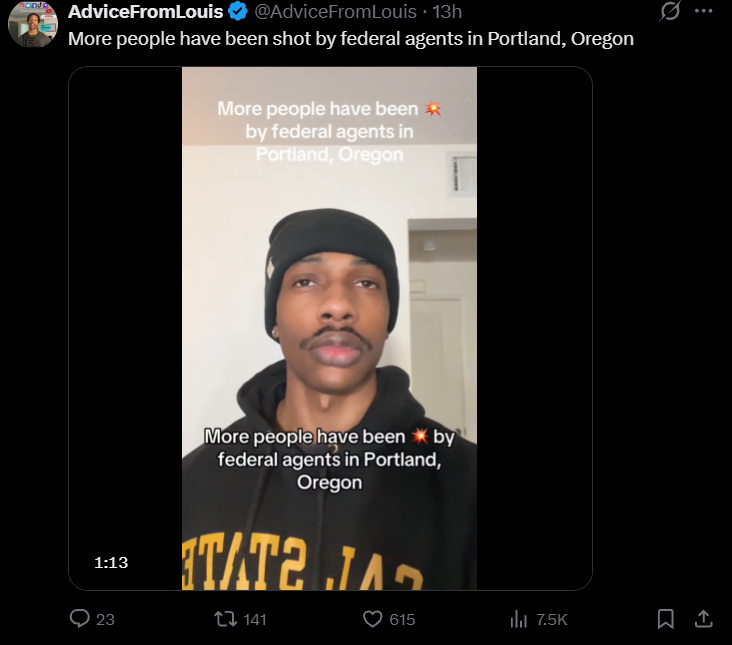Click the 7.5K views count
This screenshot has width=732, height=645.
pos(552,619)
